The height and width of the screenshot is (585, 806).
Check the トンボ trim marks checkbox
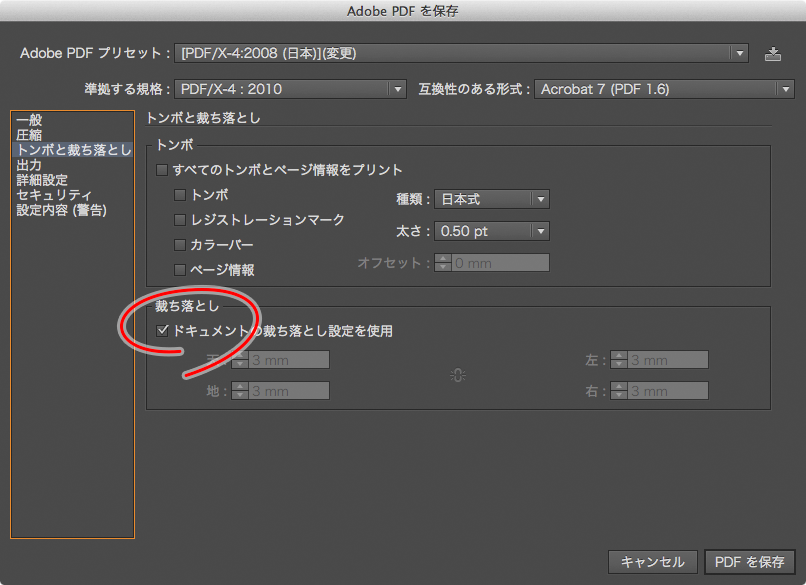(181, 195)
